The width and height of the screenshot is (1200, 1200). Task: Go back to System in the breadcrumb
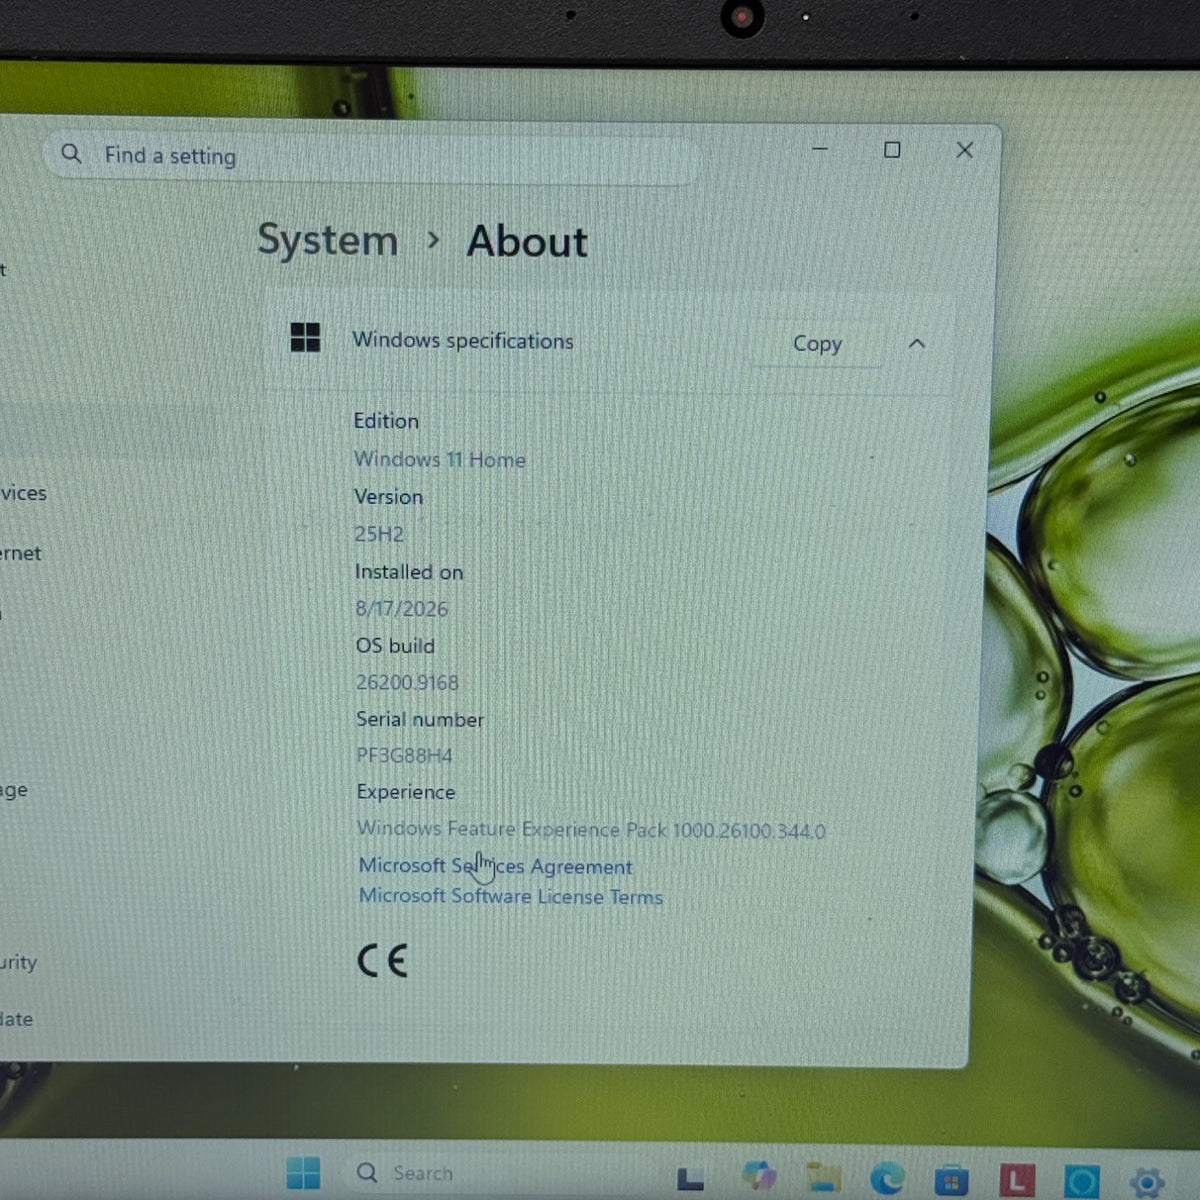coord(328,241)
